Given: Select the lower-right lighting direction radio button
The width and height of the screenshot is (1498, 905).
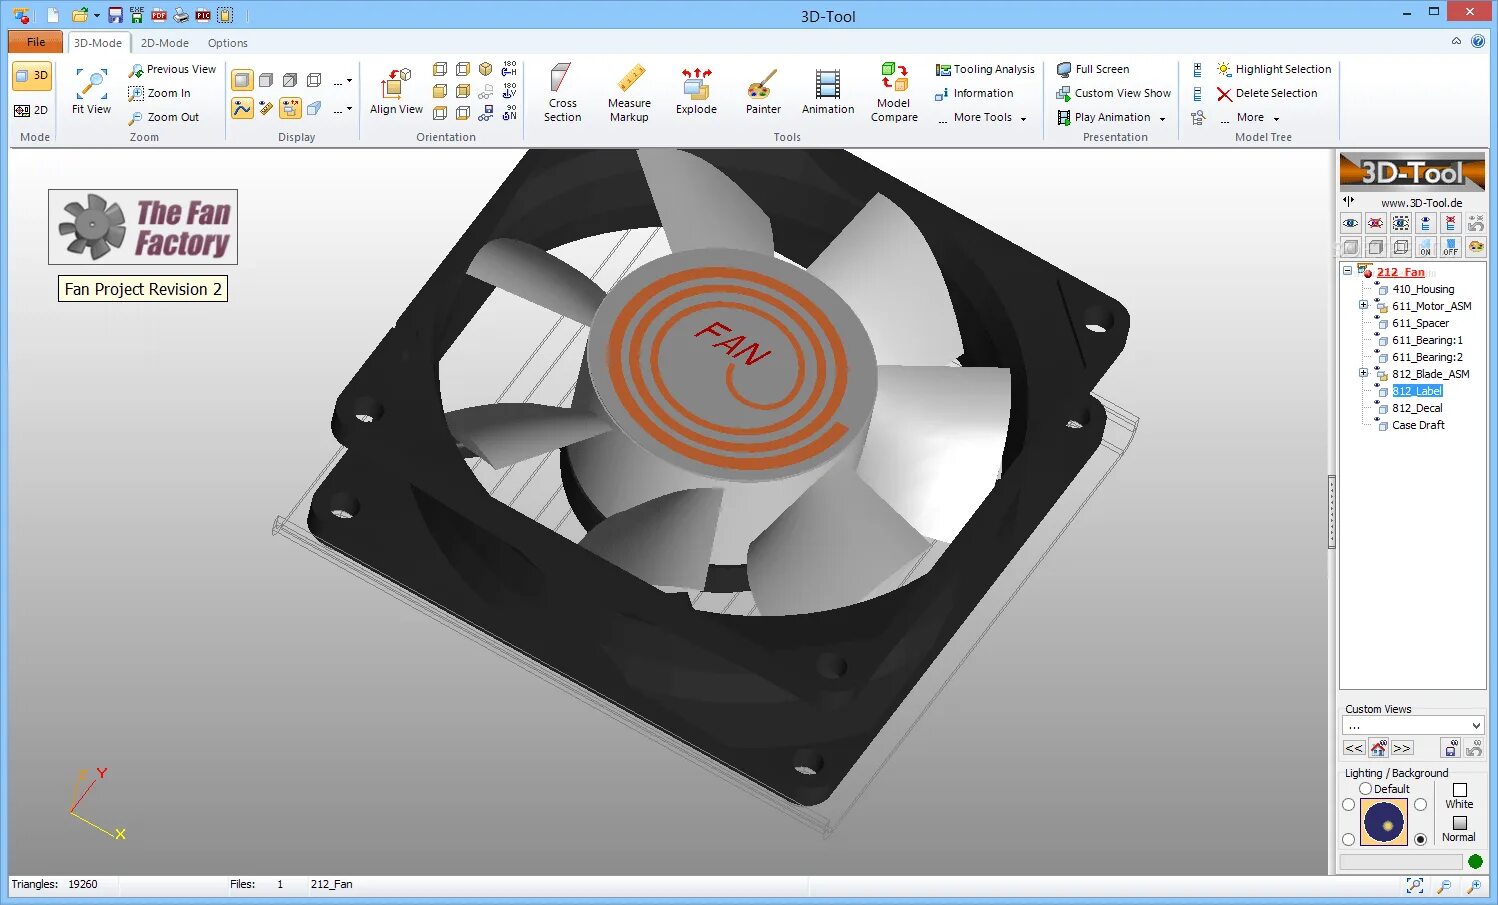Looking at the screenshot, I should tap(1420, 839).
